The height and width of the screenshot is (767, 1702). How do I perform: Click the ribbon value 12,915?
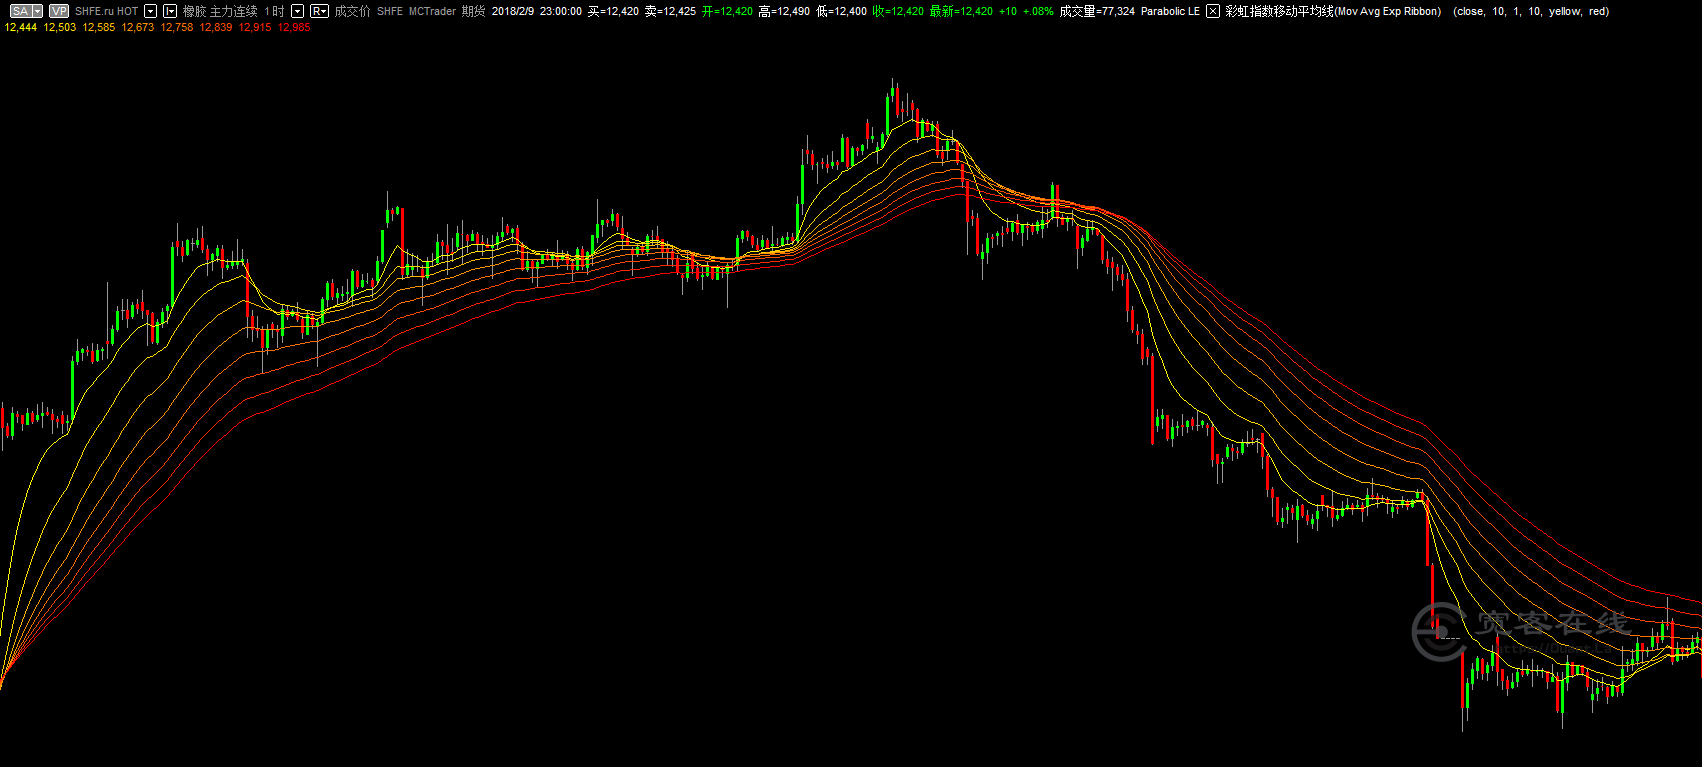pos(255,27)
